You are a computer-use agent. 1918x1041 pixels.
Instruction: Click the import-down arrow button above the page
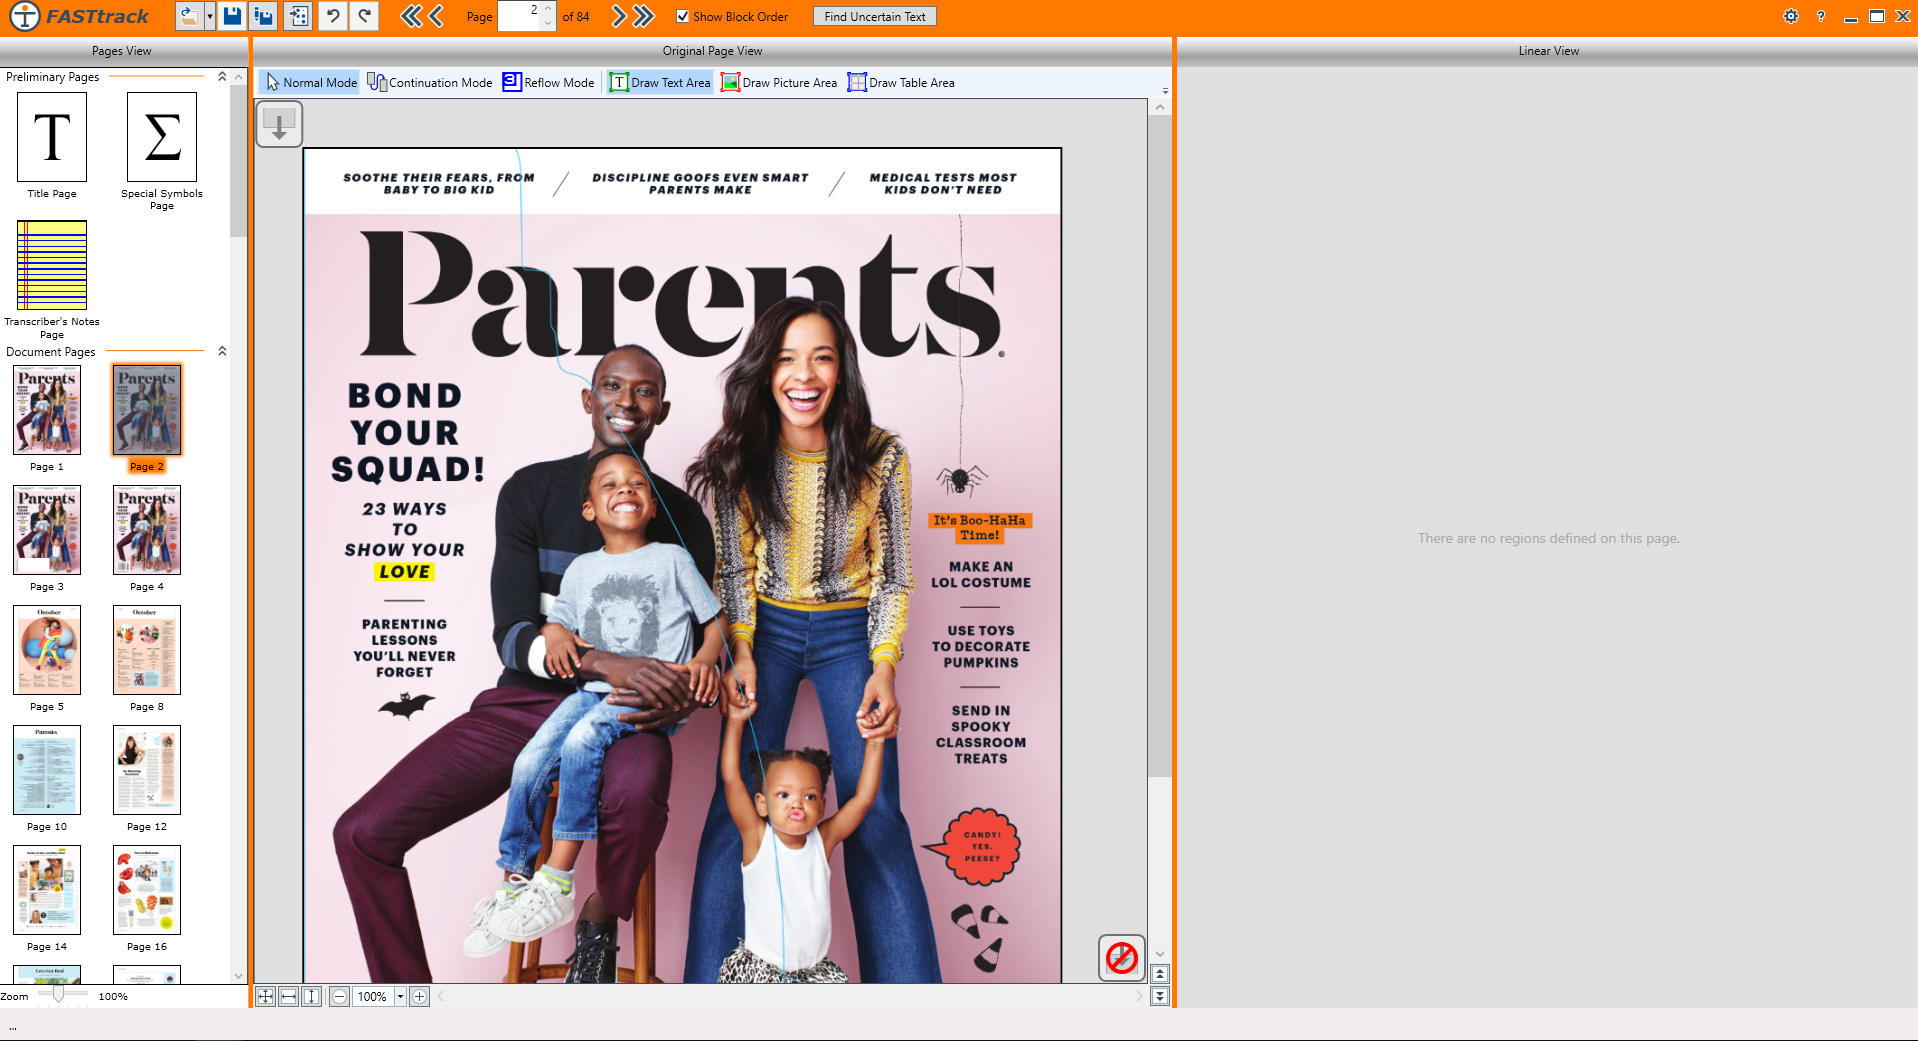point(279,125)
